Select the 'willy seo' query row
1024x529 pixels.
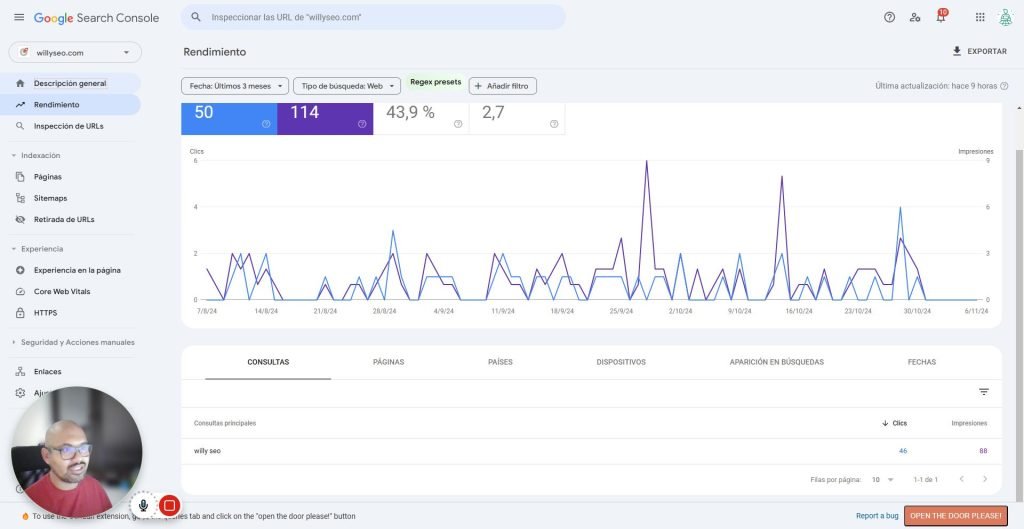tap(590, 451)
